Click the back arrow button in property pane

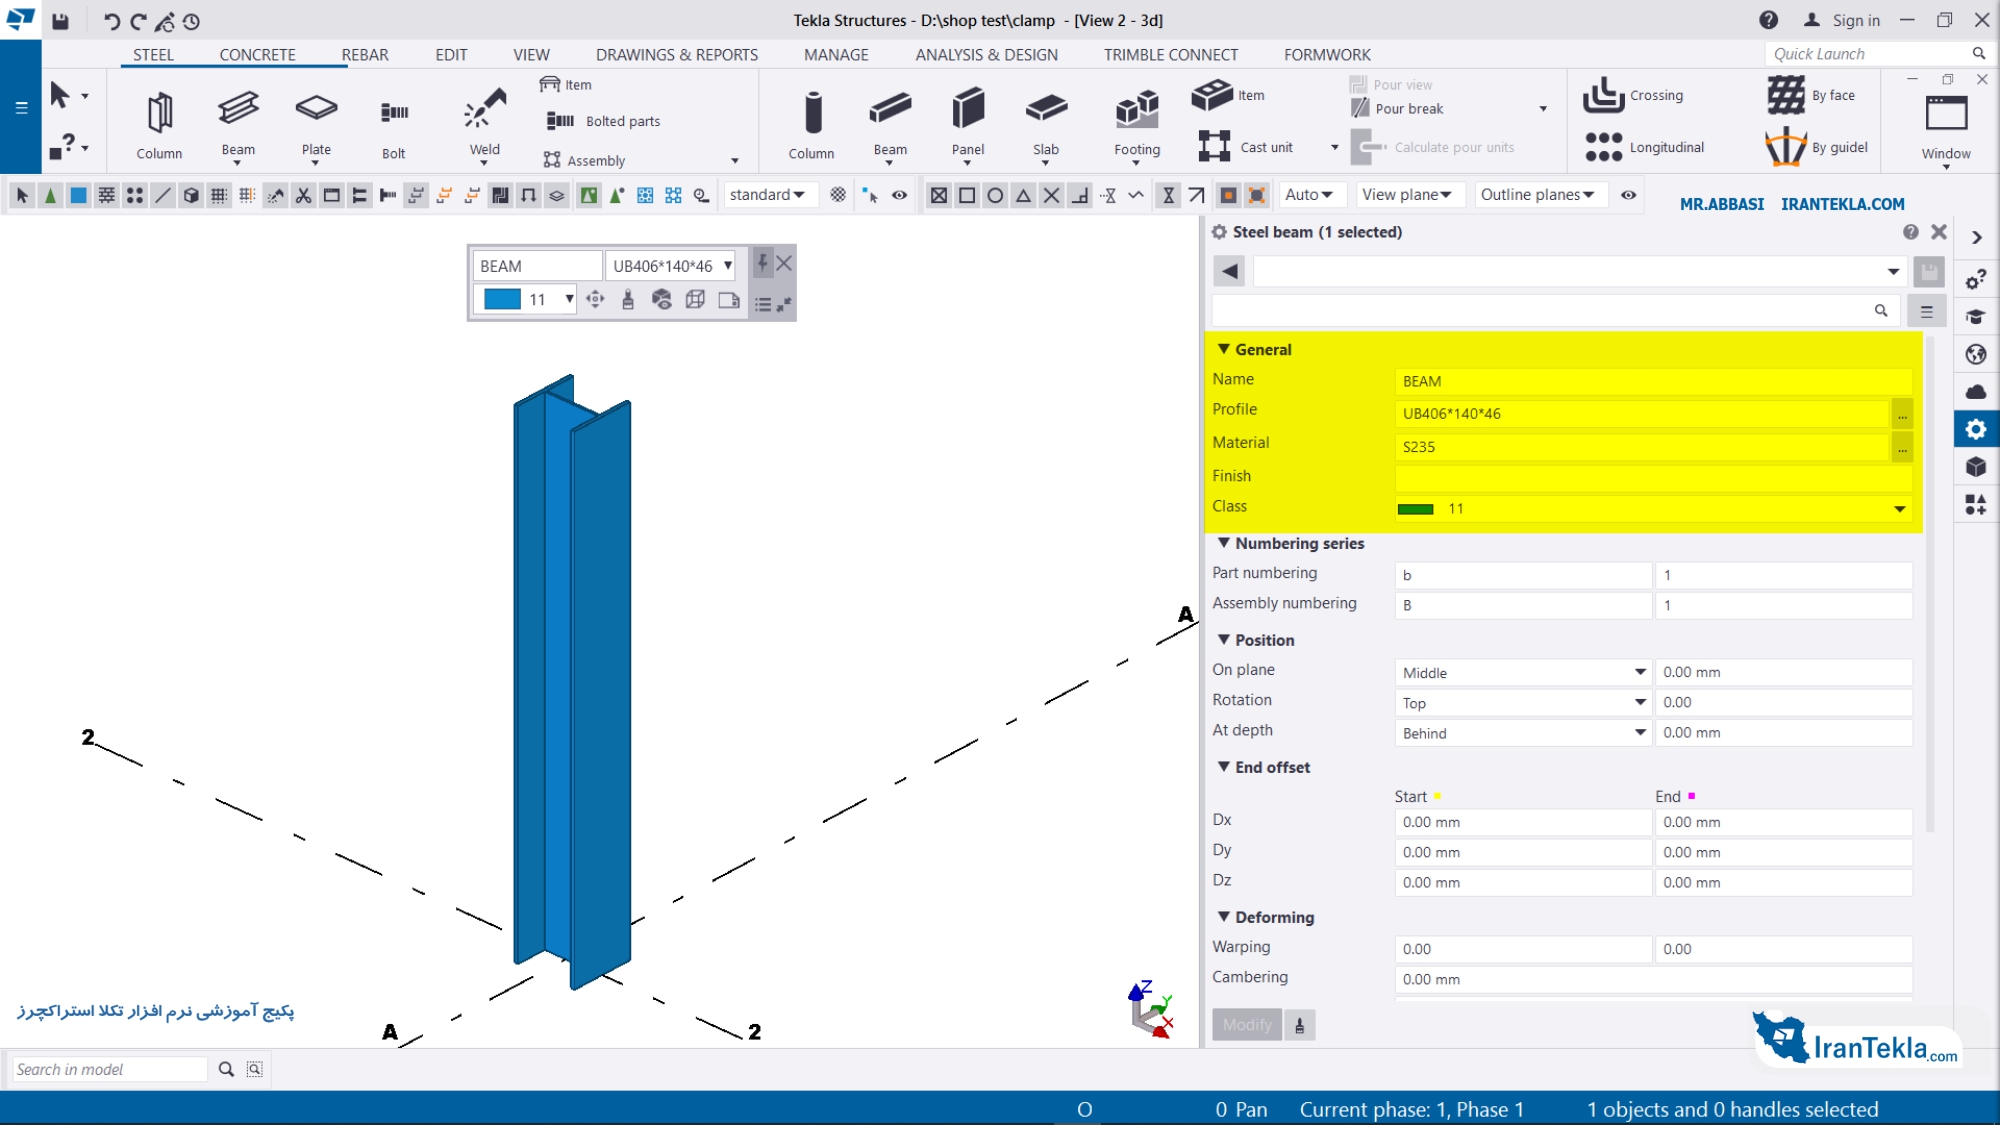coord(1229,271)
